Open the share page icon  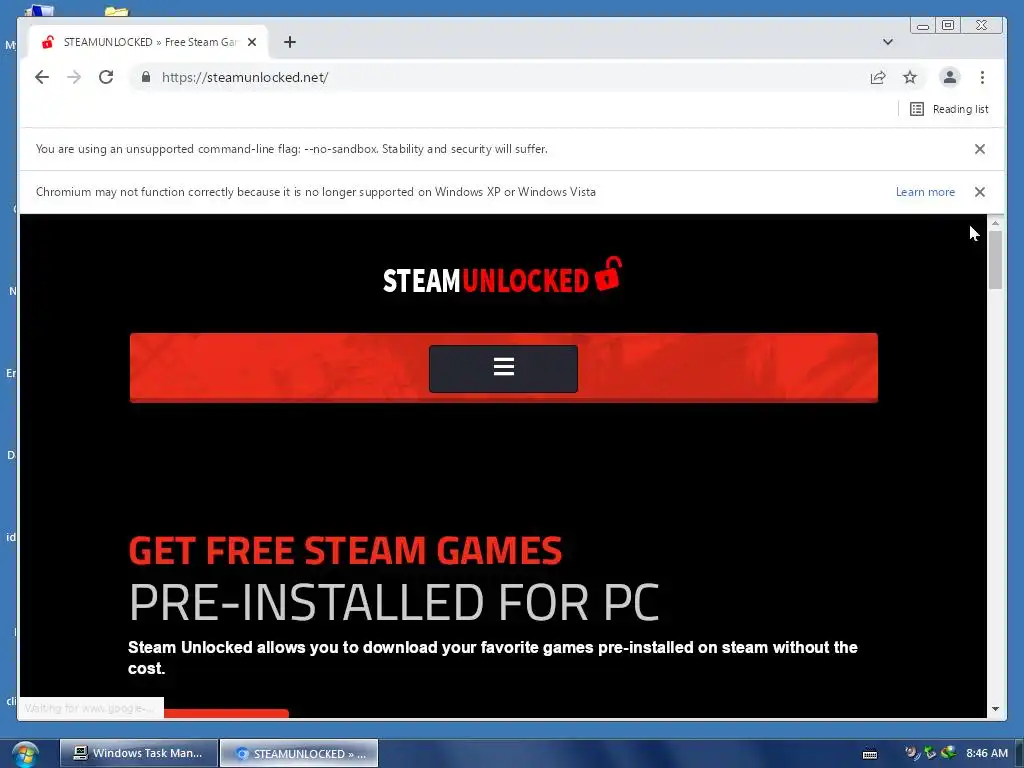878,77
